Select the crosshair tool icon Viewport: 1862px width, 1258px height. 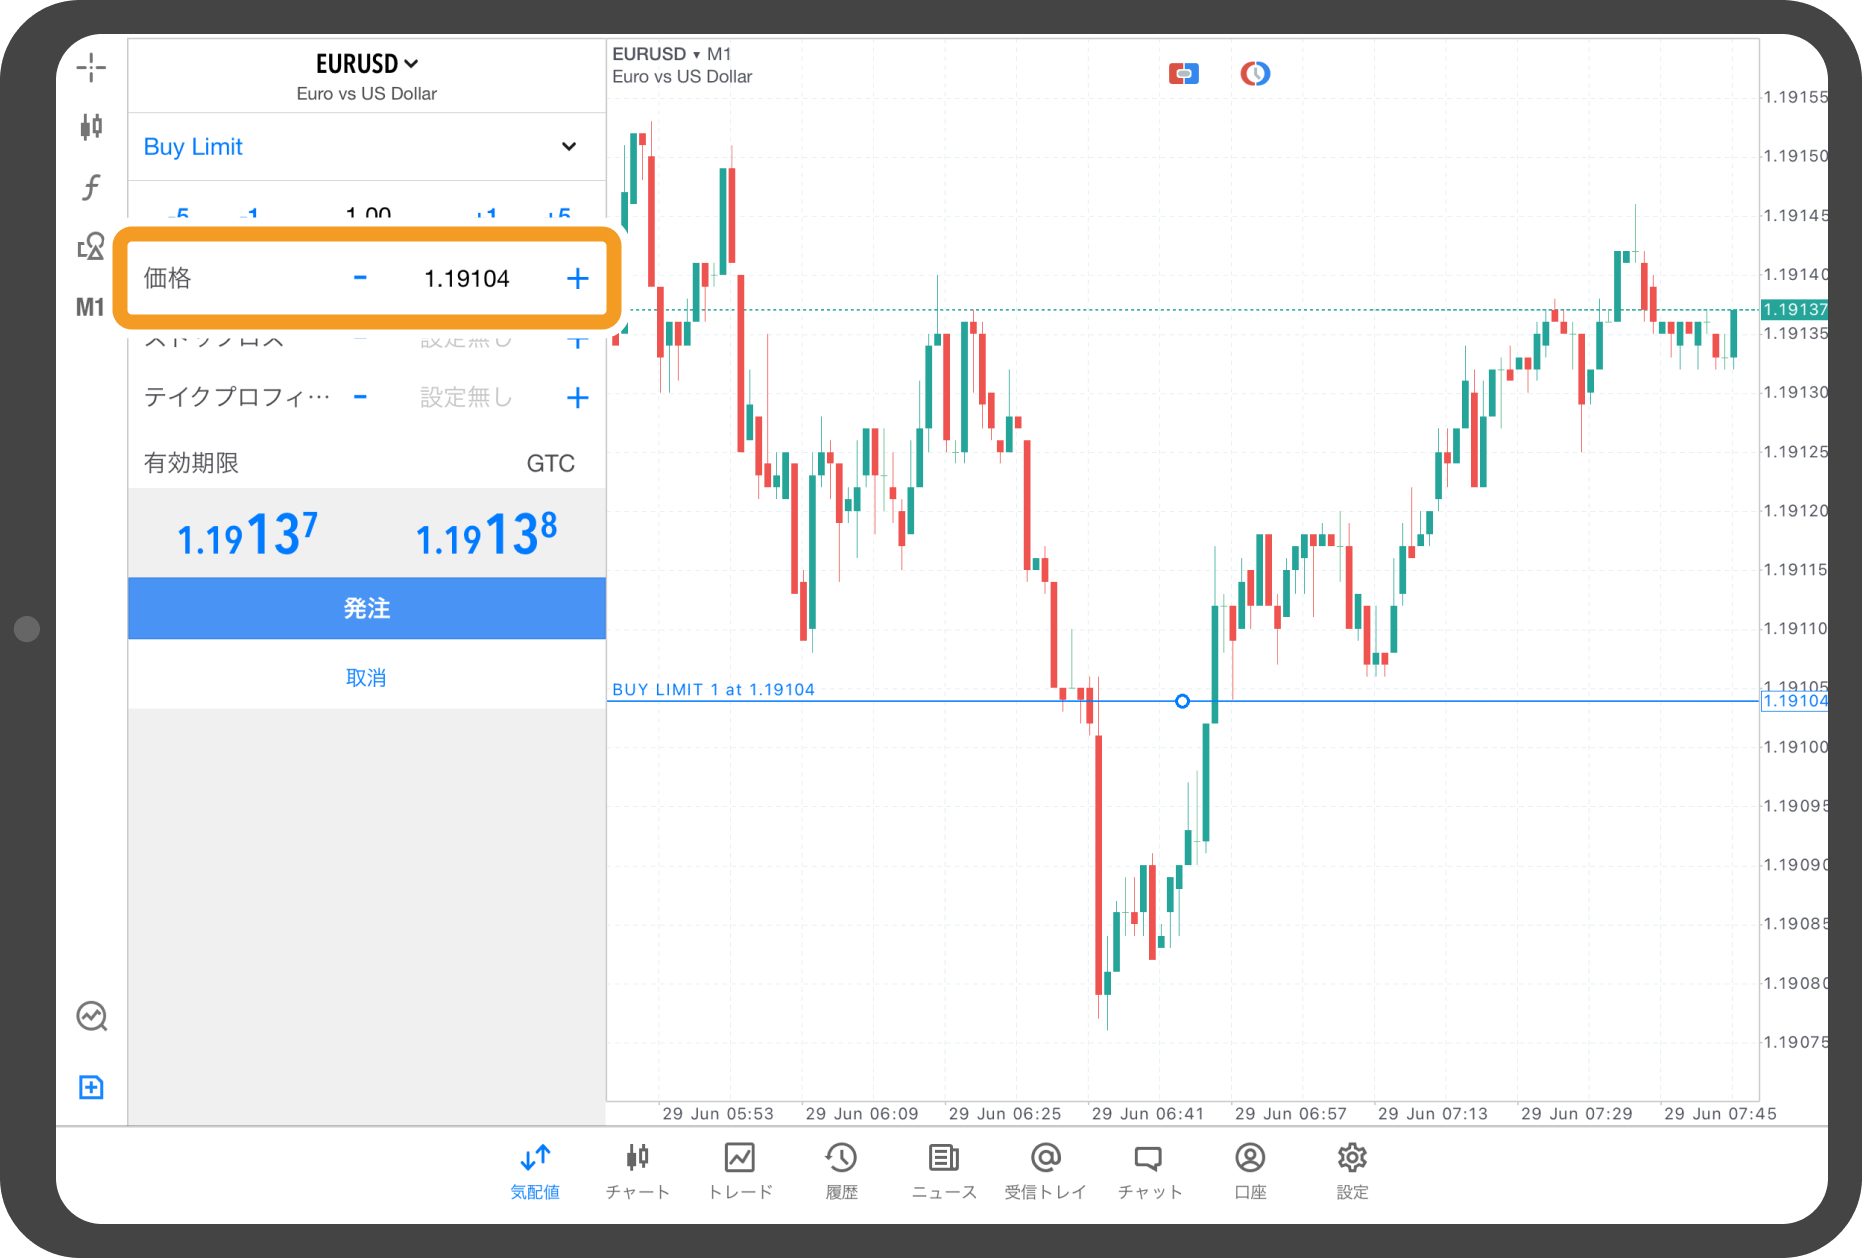(91, 68)
